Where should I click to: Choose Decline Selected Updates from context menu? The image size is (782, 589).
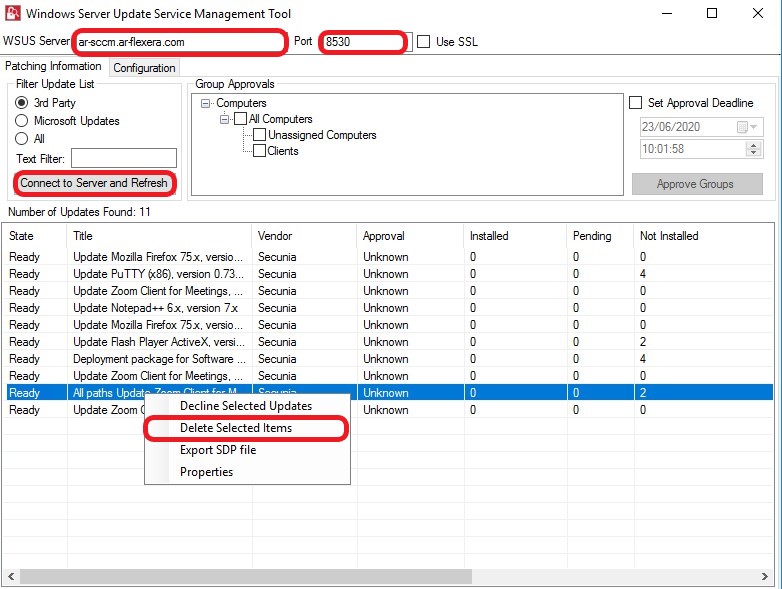246,406
